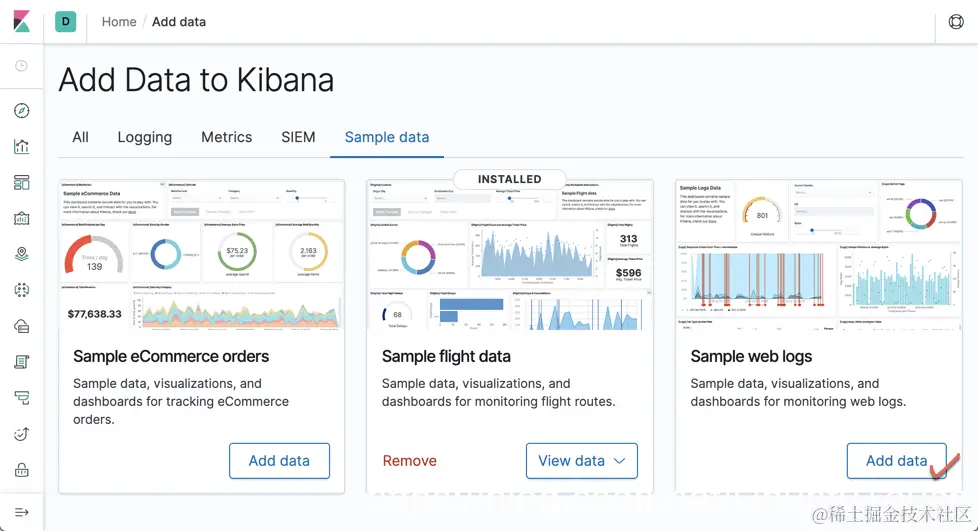
Task: Open Discover compass icon in sidebar
Action: point(21,110)
